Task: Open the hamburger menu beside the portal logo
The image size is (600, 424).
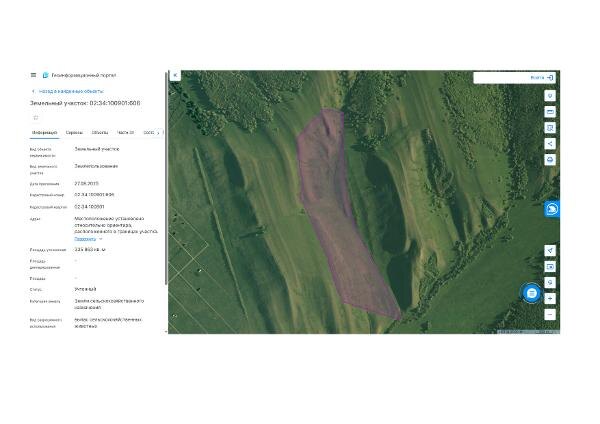Action: coord(33,75)
